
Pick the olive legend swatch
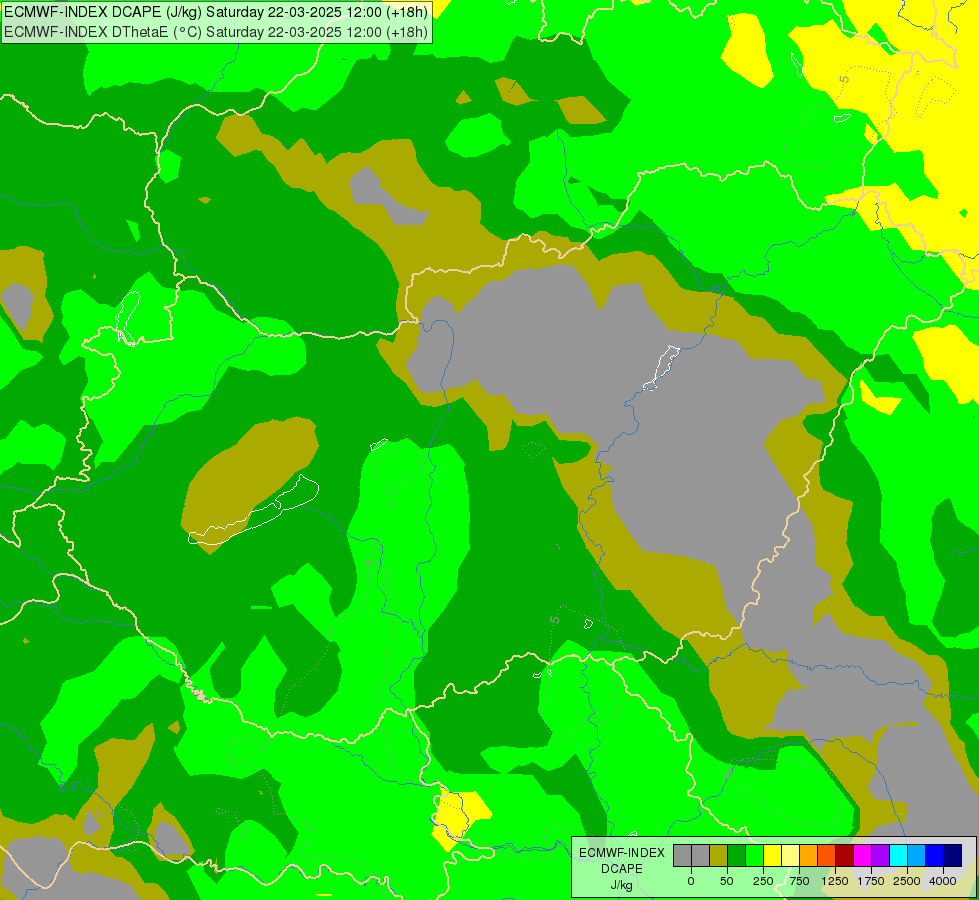click(x=718, y=855)
